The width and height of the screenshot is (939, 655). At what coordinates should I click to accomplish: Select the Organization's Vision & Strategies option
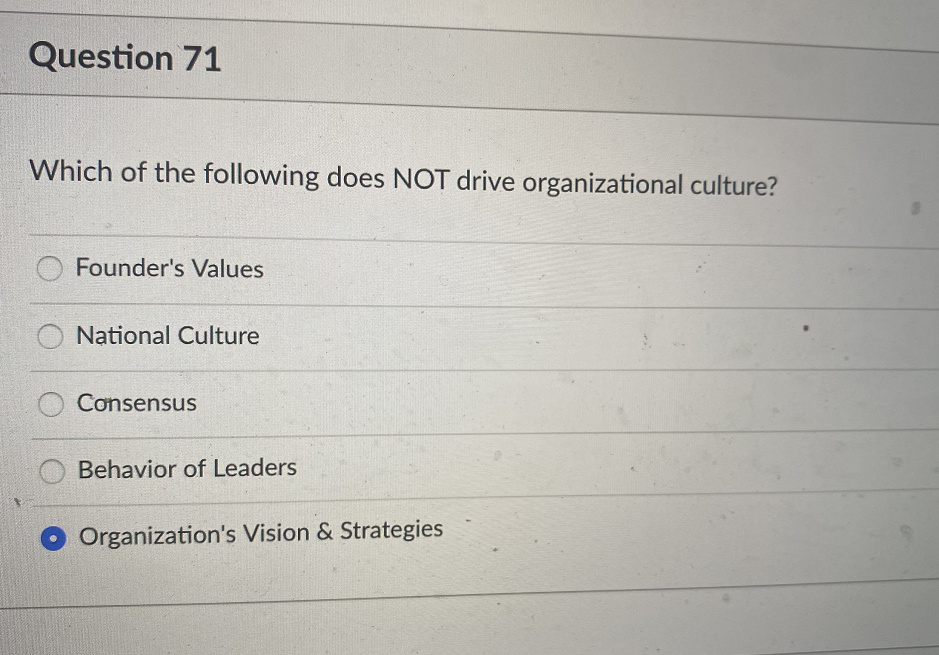(52, 537)
